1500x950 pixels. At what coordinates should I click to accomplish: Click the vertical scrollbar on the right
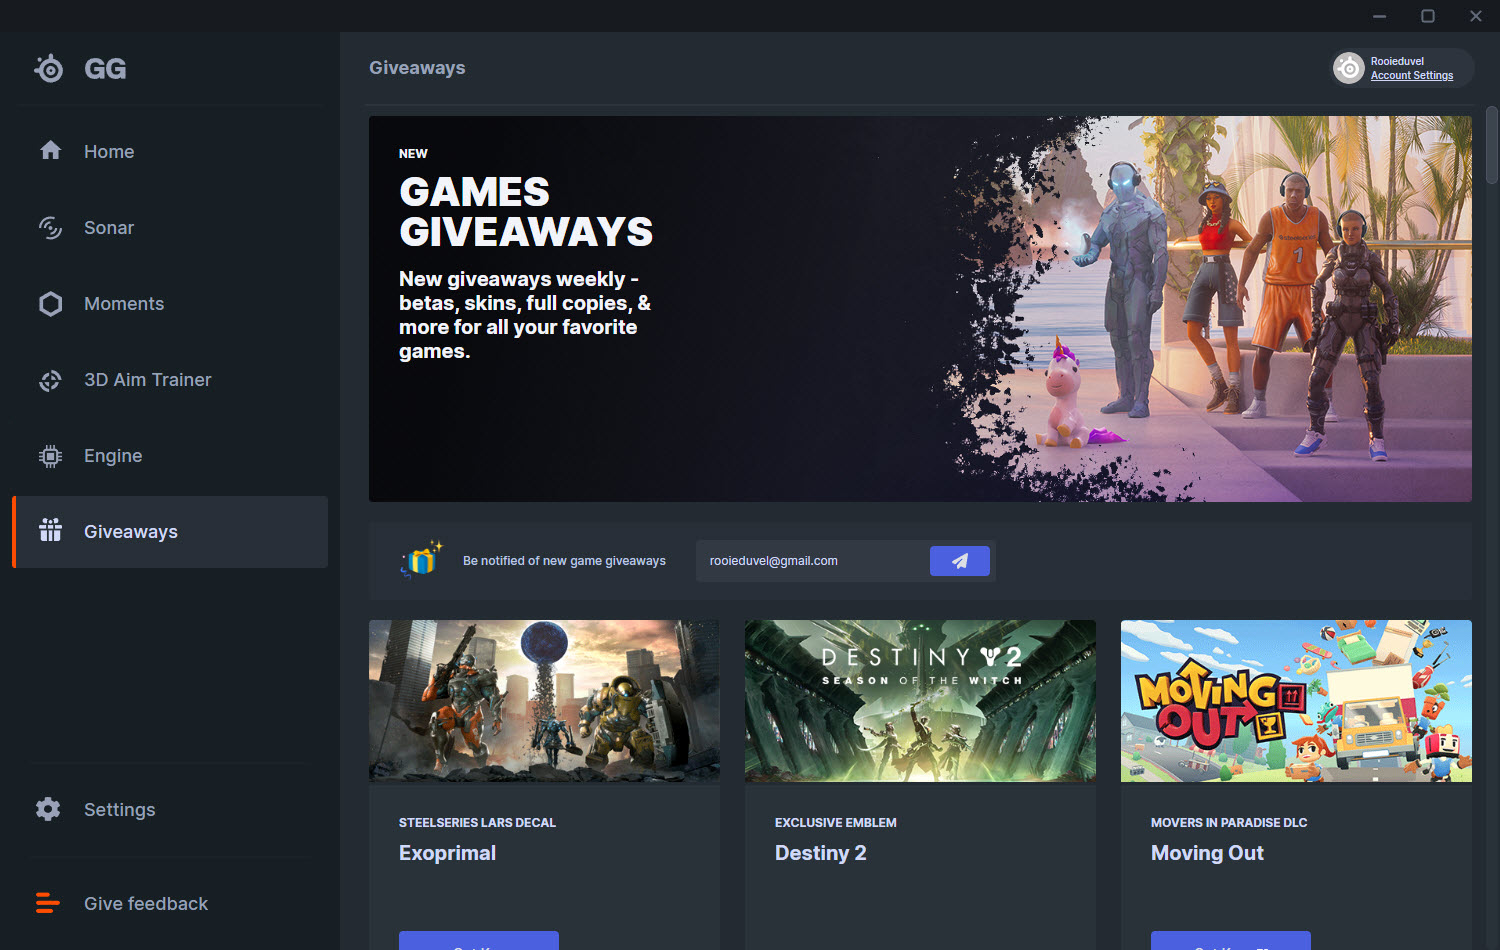(x=1491, y=145)
